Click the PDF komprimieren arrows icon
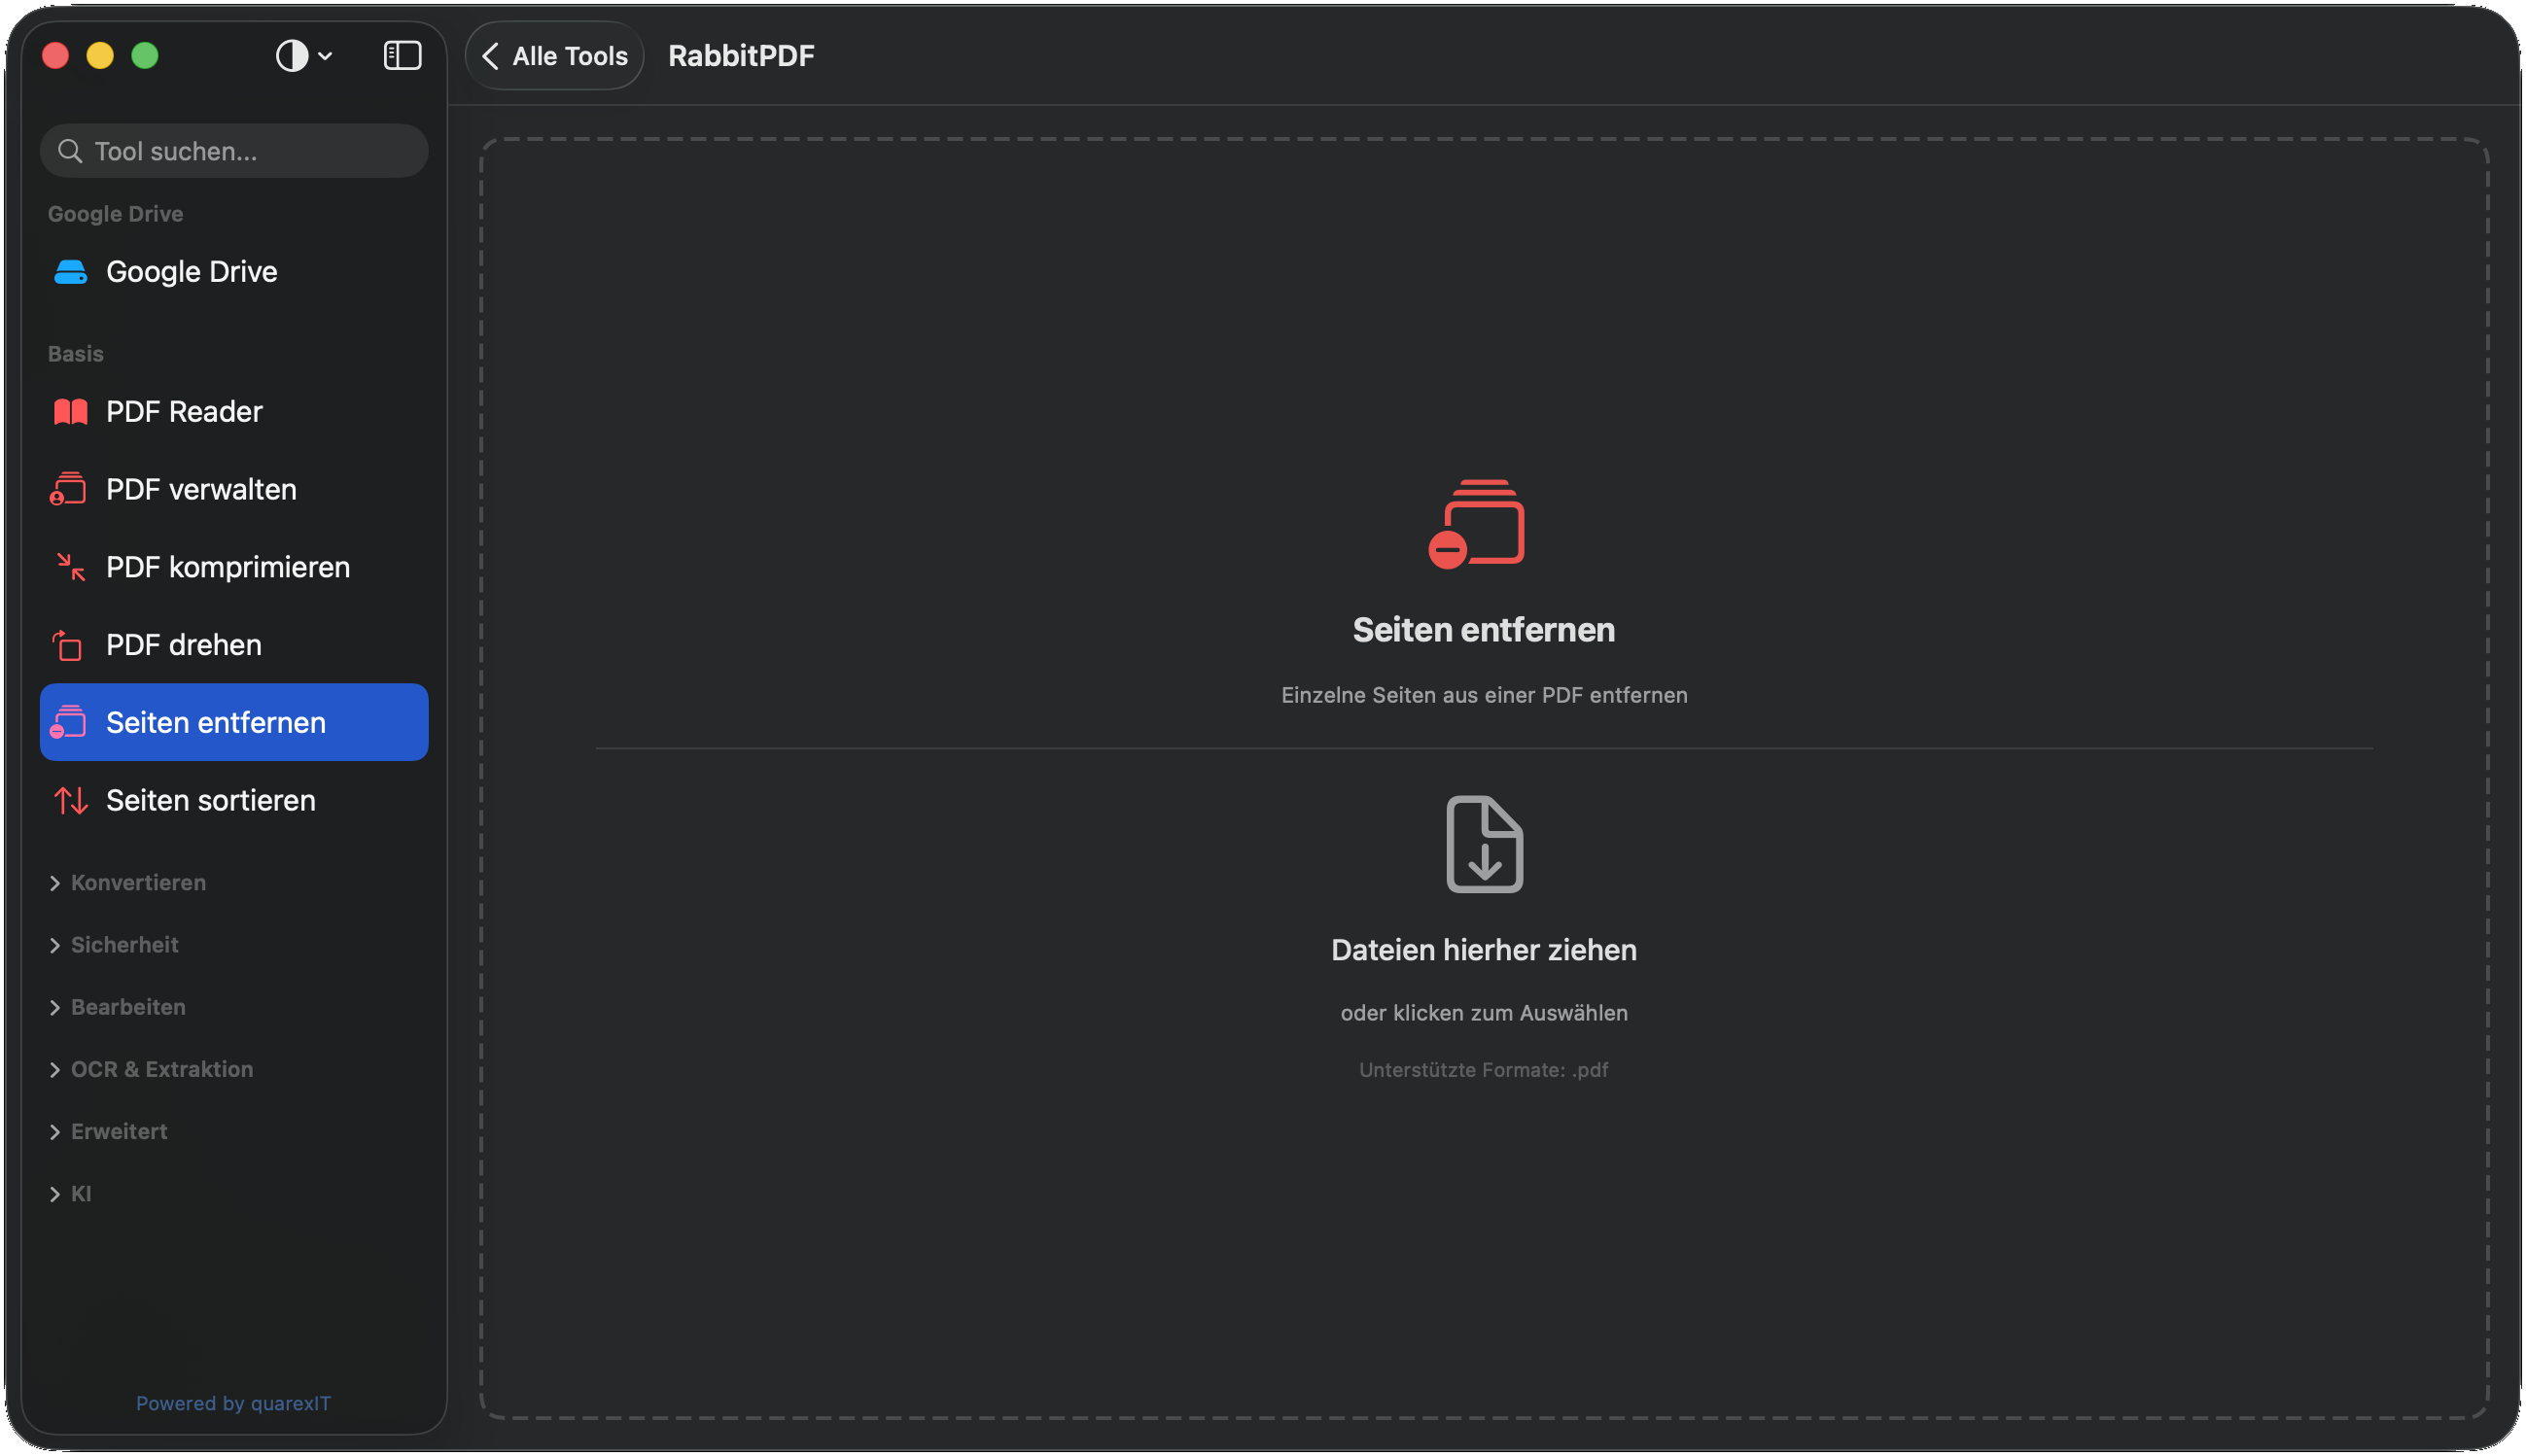 click(70, 567)
